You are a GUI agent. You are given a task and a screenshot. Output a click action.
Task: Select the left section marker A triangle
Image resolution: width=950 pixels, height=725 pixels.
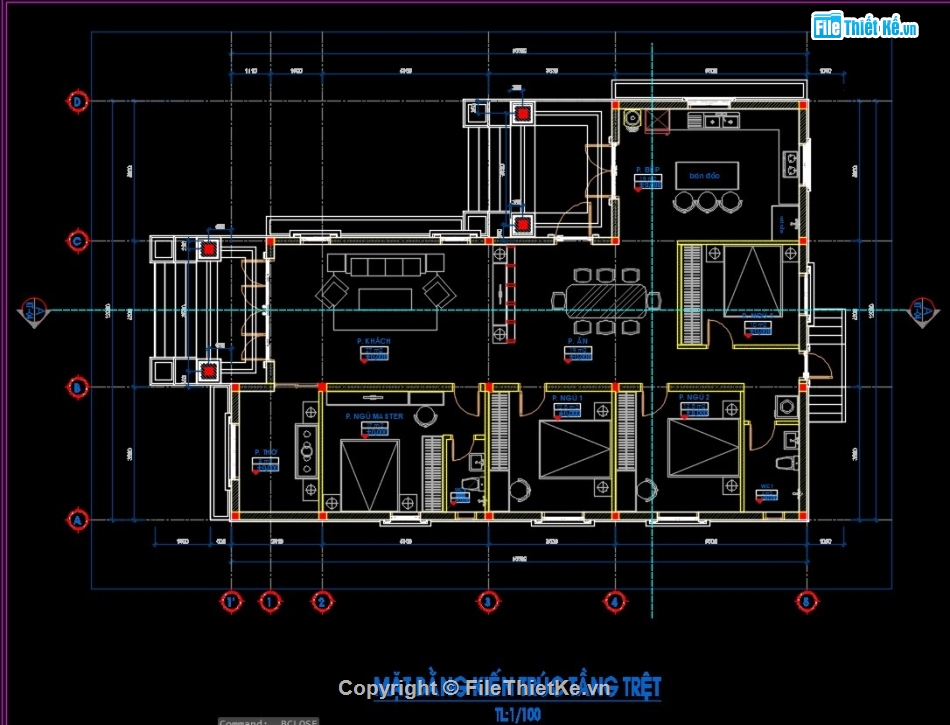pos(32,312)
